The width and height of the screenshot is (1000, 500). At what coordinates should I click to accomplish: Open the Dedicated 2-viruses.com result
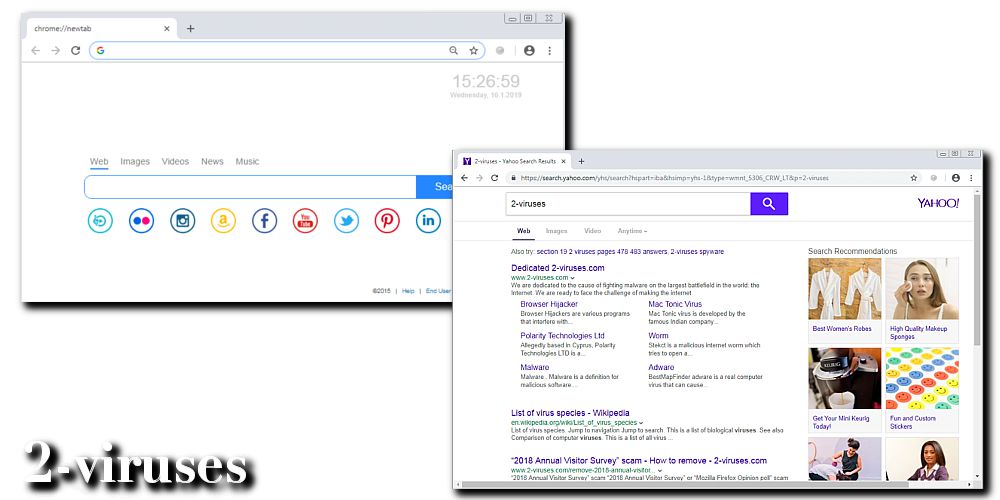557,268
